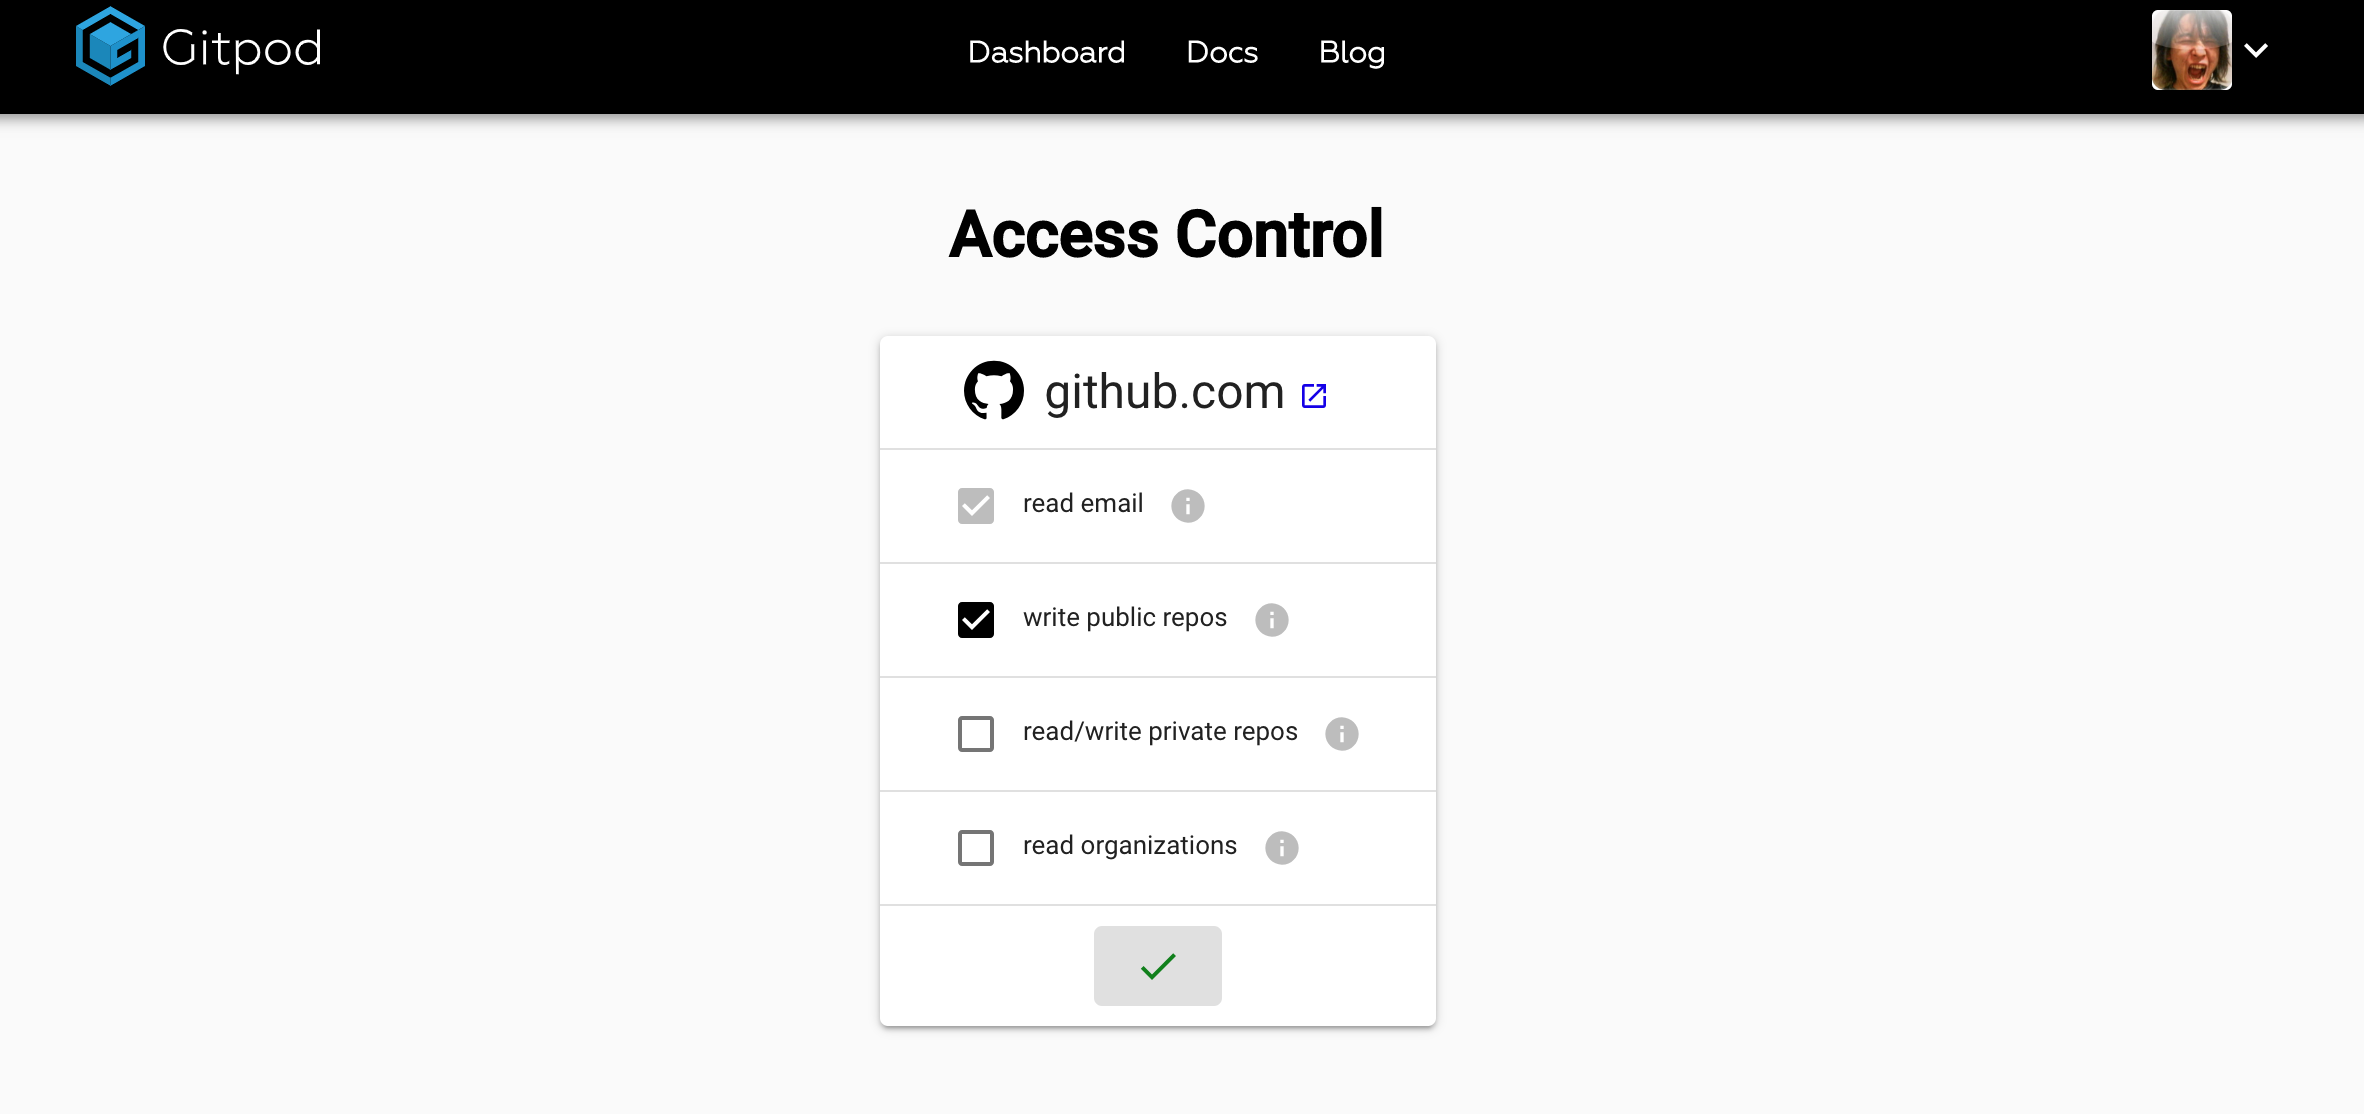Toggle the write public repos checkbox
The image size is (2364, 1114).
[x=975, y=619]
